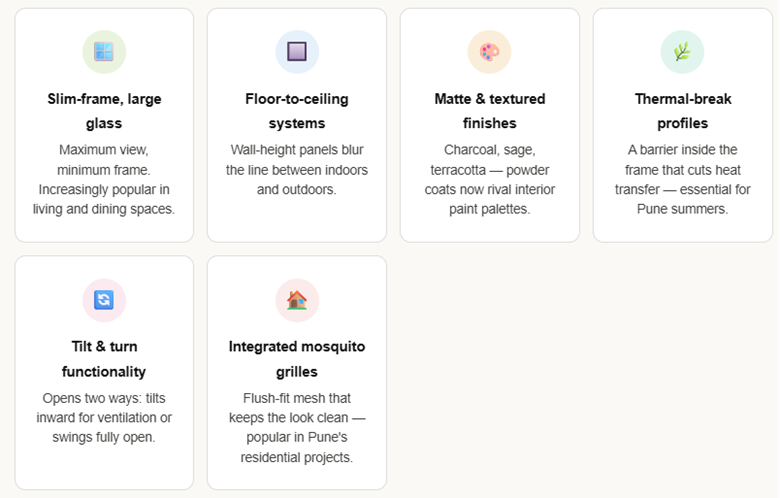Click the 'essential for Pune summers' text
Viewport: 780px width, 498px height.
(684, 199)
